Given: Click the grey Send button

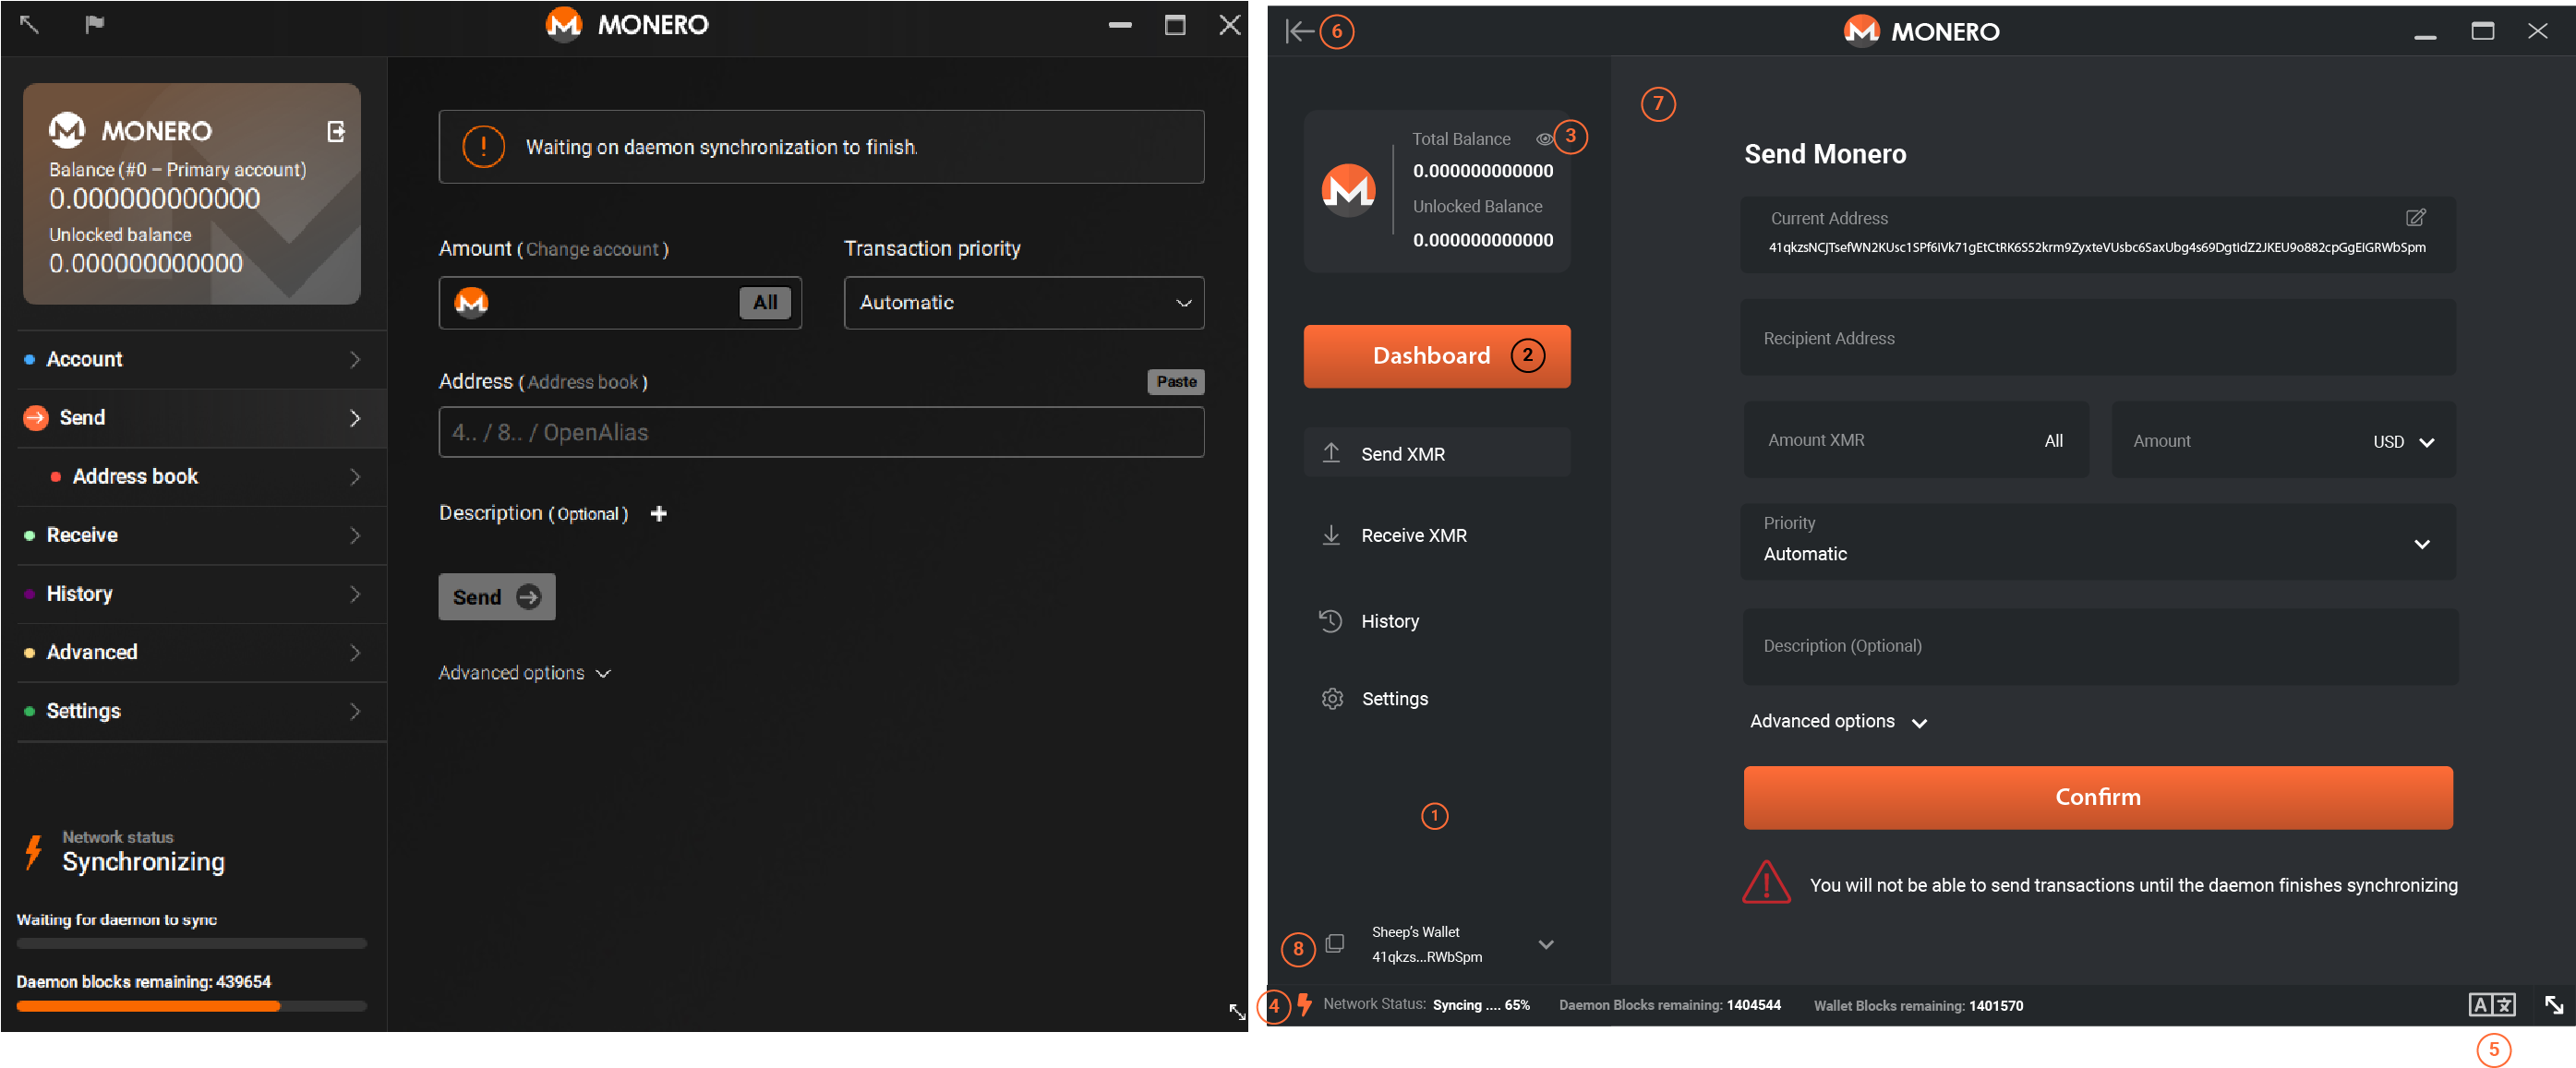Looking at the screenshot, I should coord(496,596).
